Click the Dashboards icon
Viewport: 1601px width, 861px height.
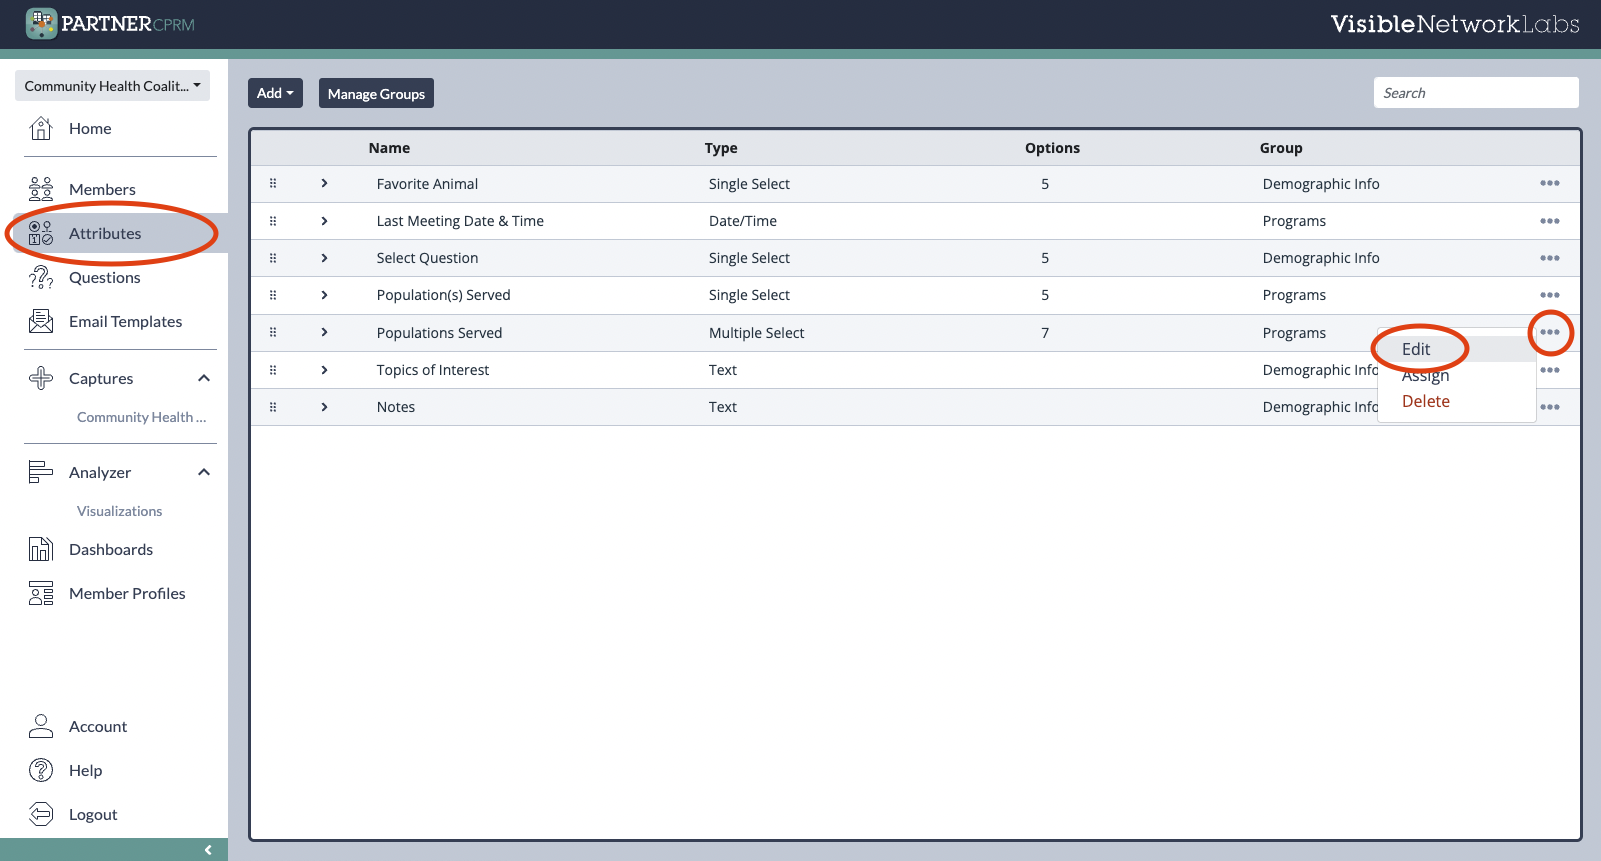[x=41, y=549]
